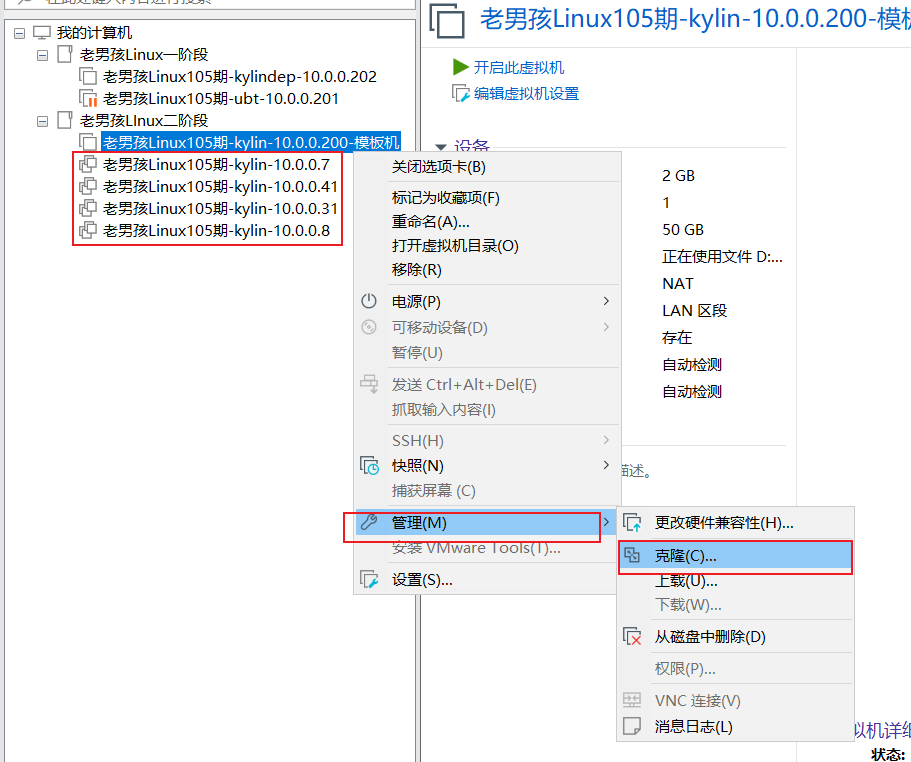911x762 pixels.
Task: Open the 设置(S)... menu entry
Action: pyautogui.click(x=487, y=580)
